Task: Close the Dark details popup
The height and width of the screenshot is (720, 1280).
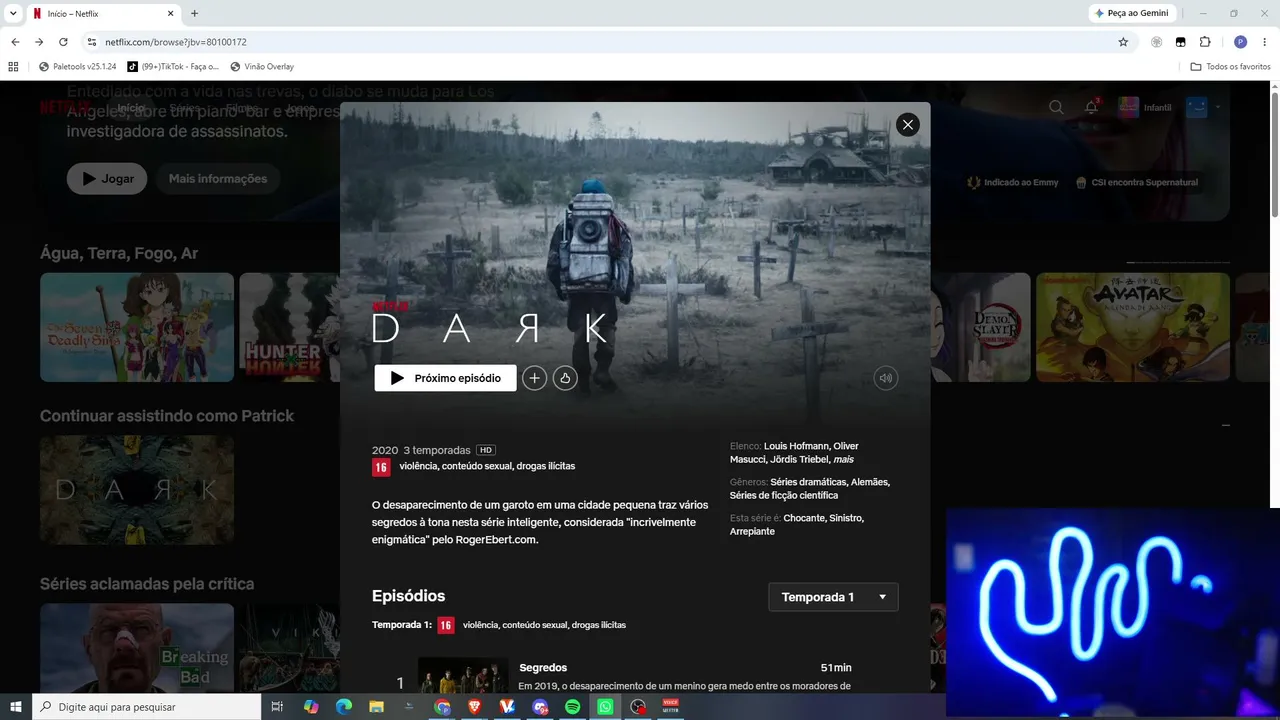Action: coord(907,124)
